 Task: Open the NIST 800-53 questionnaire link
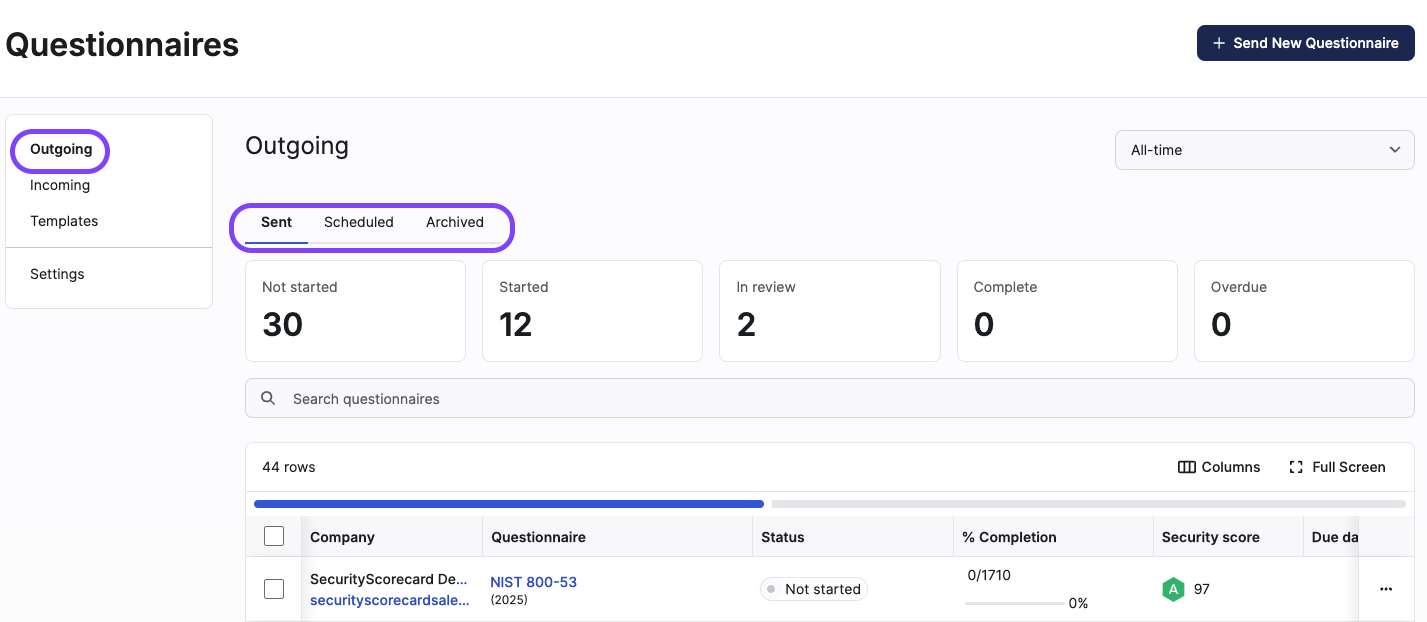(x=533, y=582)
